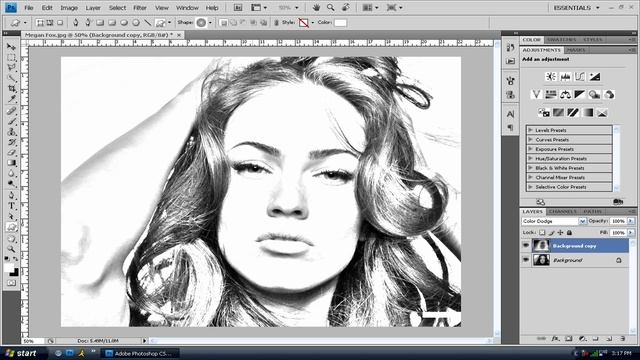This screenshot has width=640, height=360.
Task: Switch to the Masks tab
Action: click(x=576, y=50)
